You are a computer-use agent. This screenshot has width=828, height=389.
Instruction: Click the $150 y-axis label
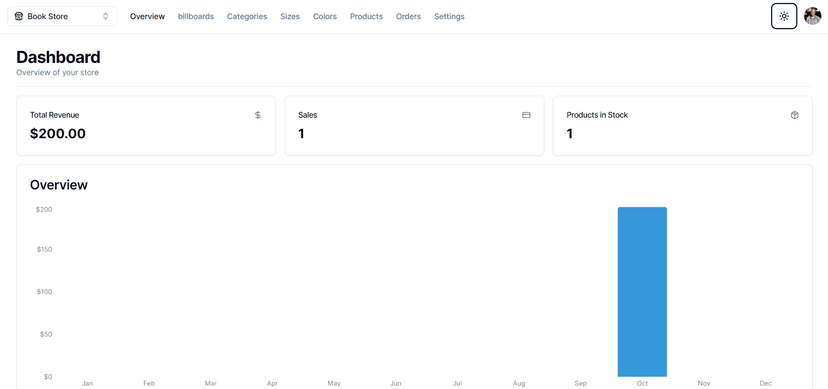[x=44, y=249]
